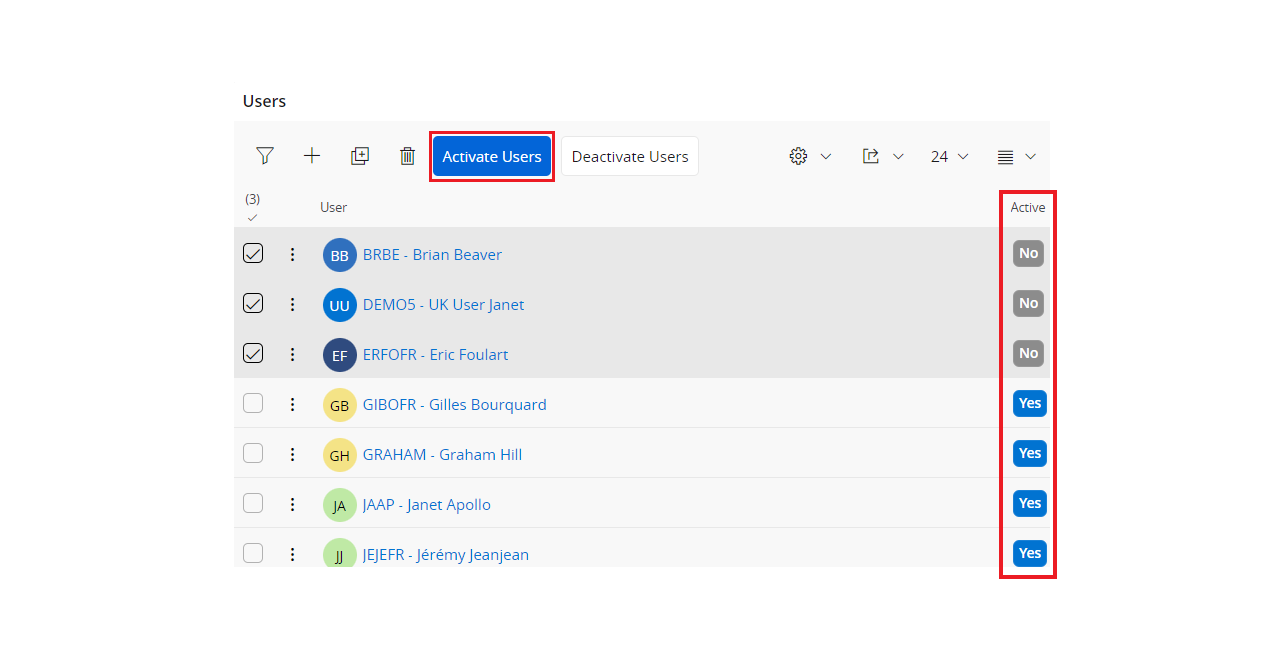The height and width of the screenshot is (648, 1284).
Task: Expand the gear settings dropdown
Action: [x=810, y=156]
